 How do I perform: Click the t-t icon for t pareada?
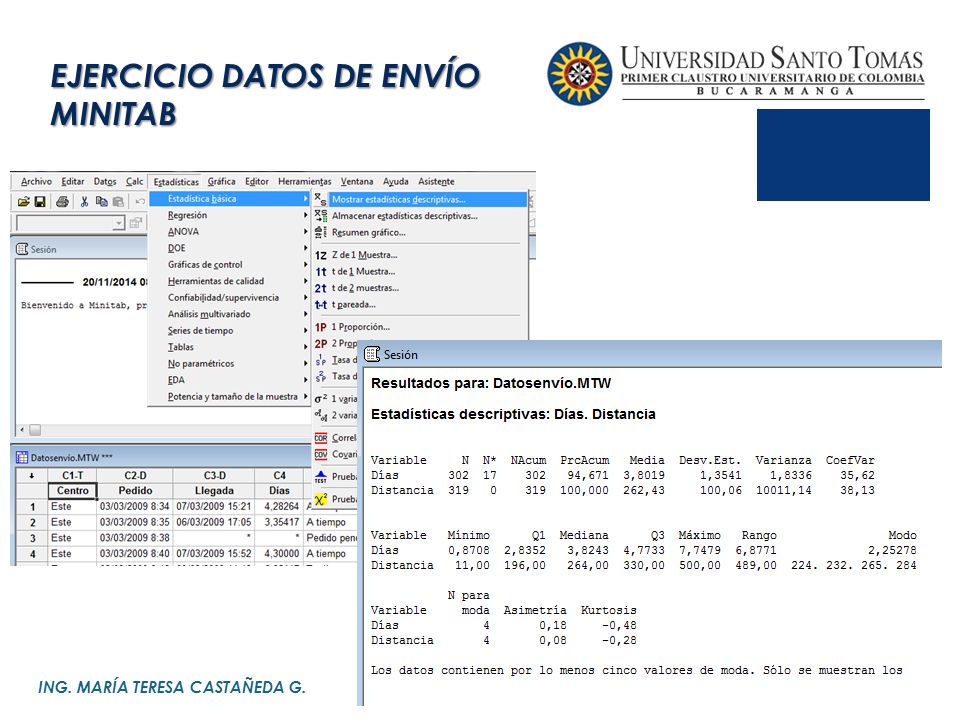point(321,305)
